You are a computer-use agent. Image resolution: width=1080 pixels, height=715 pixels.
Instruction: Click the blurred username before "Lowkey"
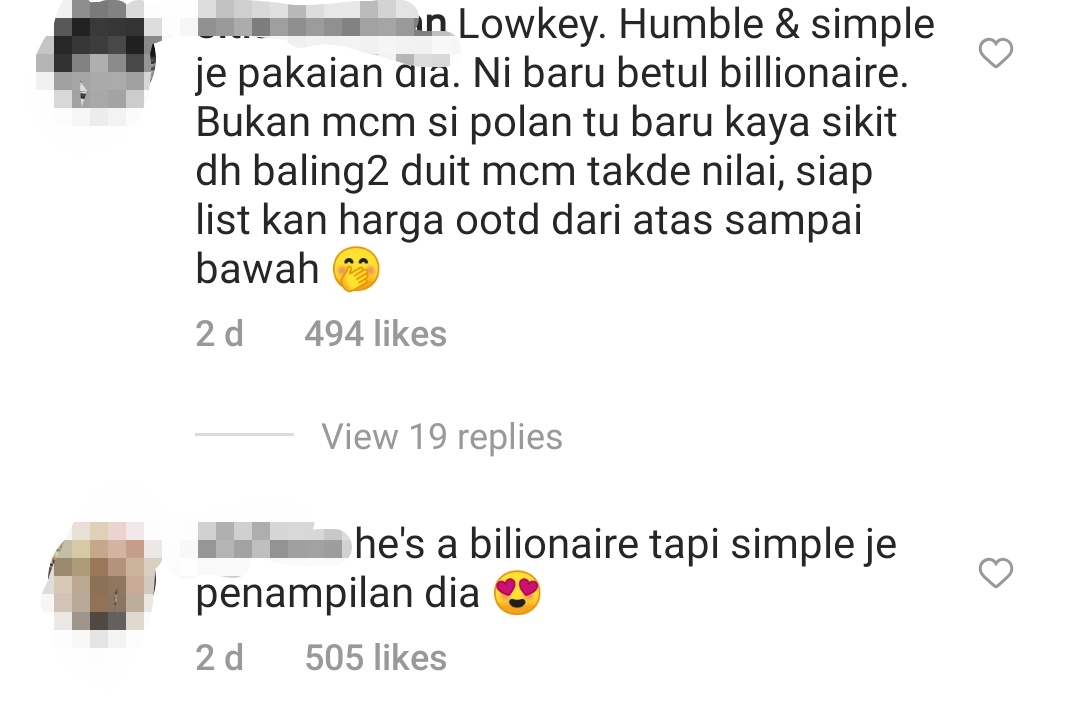(x=322, y=26)
